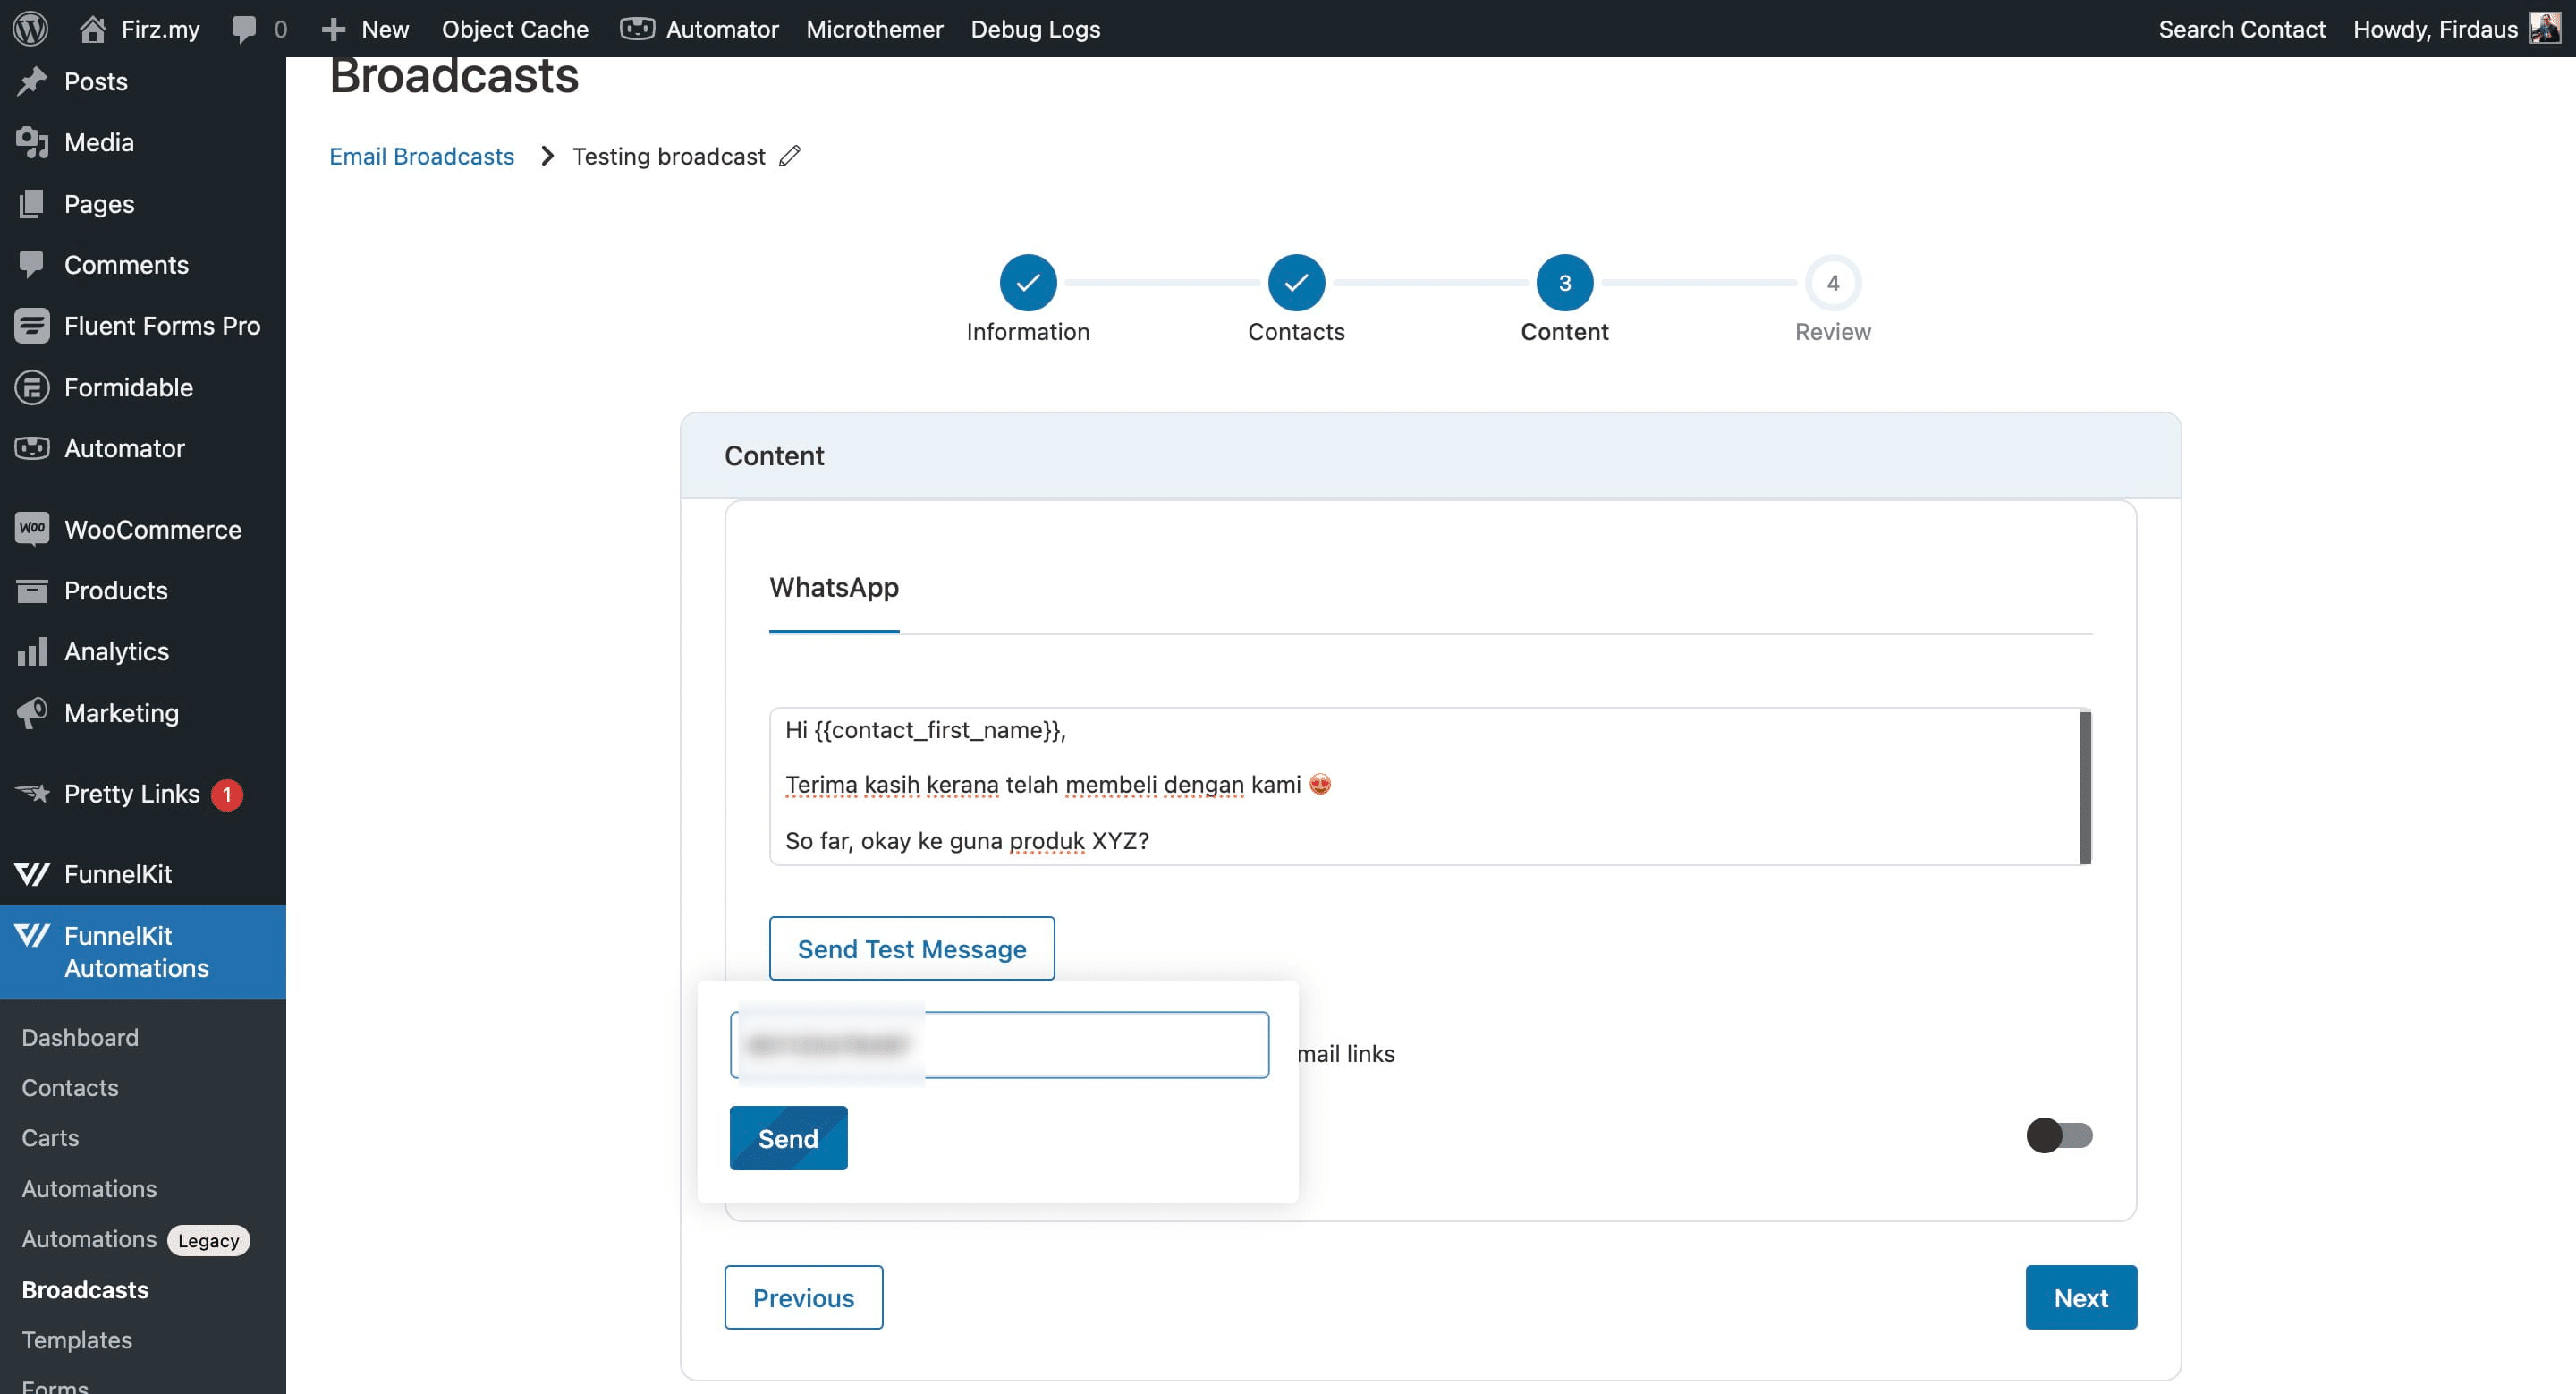Click the Formidable icon in sidebar

point(32,387)
